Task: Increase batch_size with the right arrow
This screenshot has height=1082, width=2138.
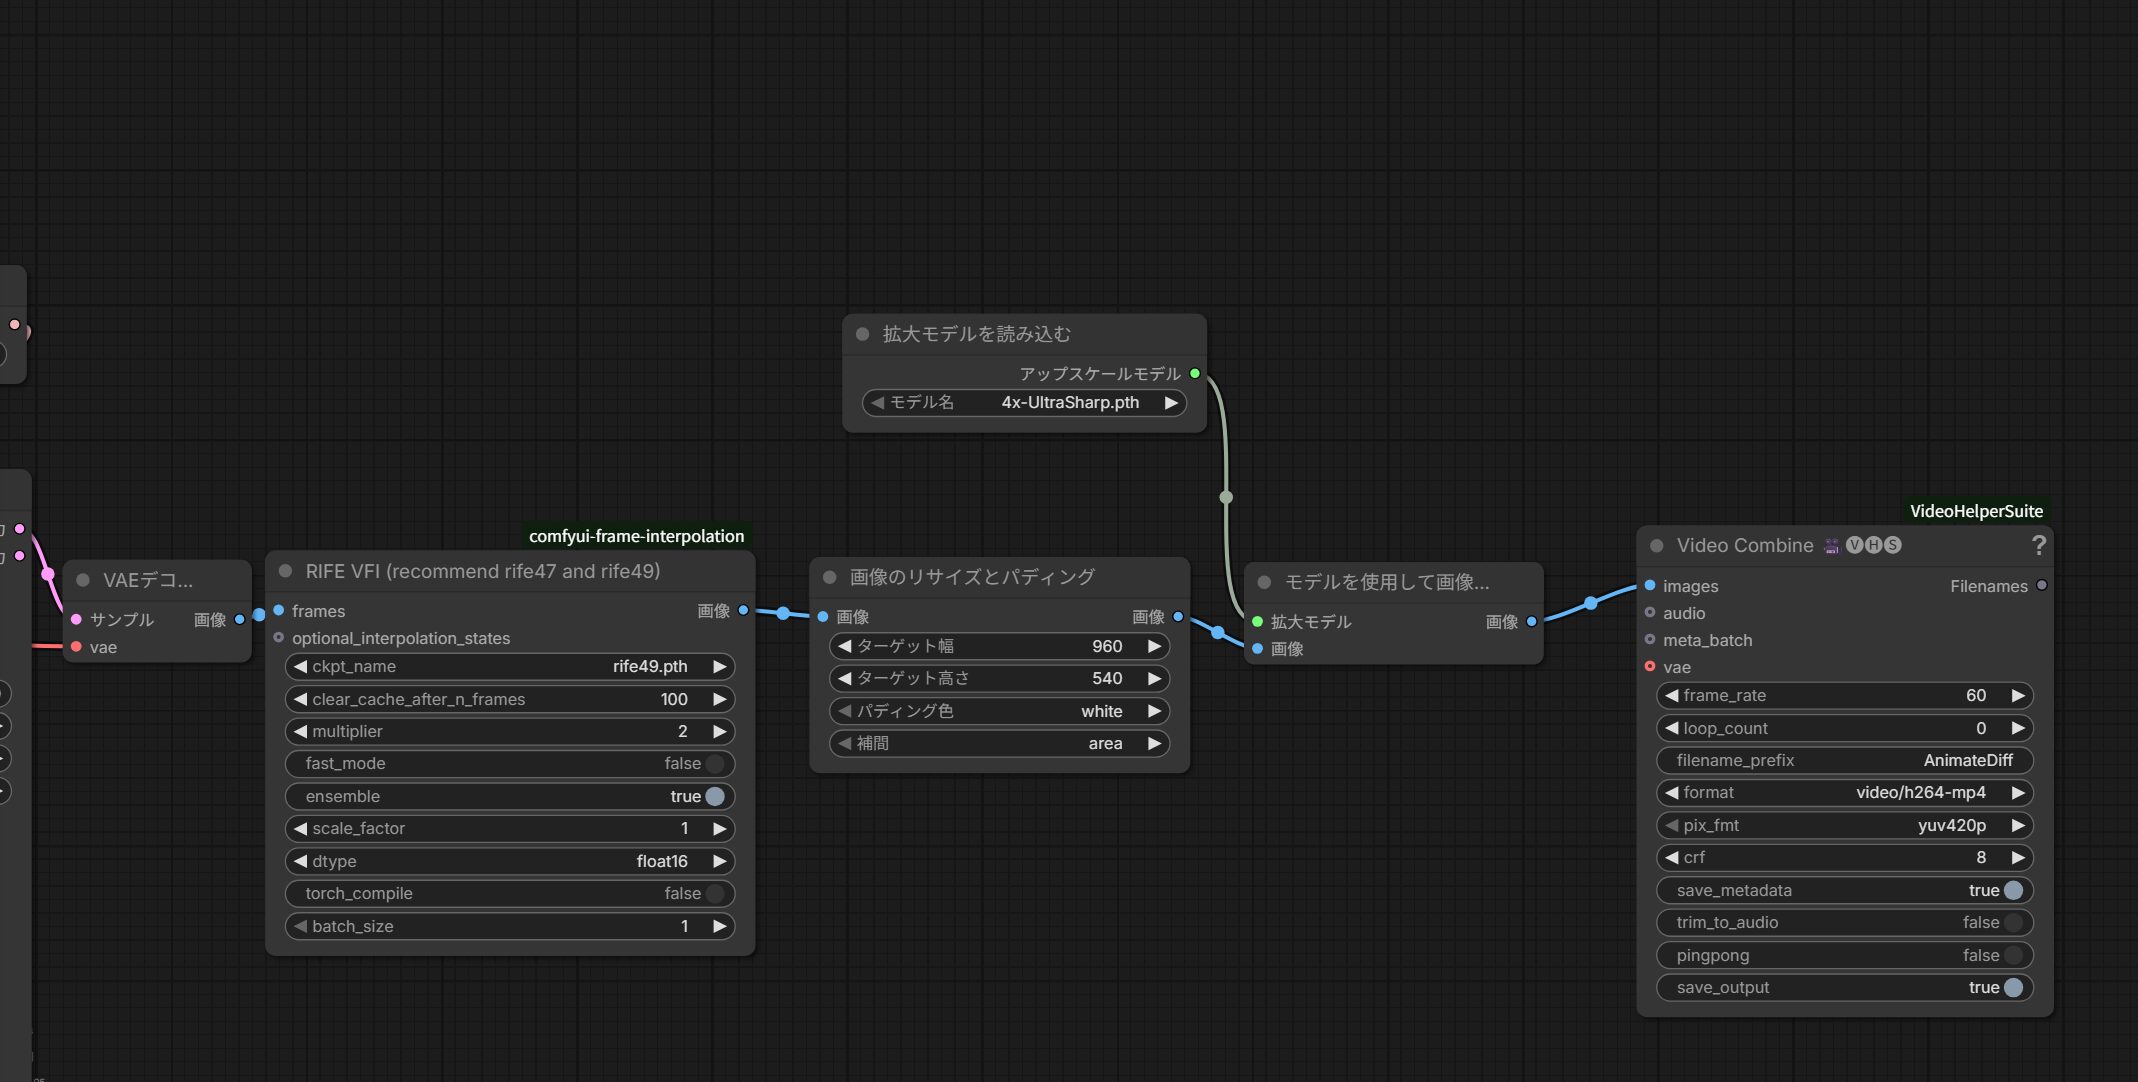Action: 719,926
